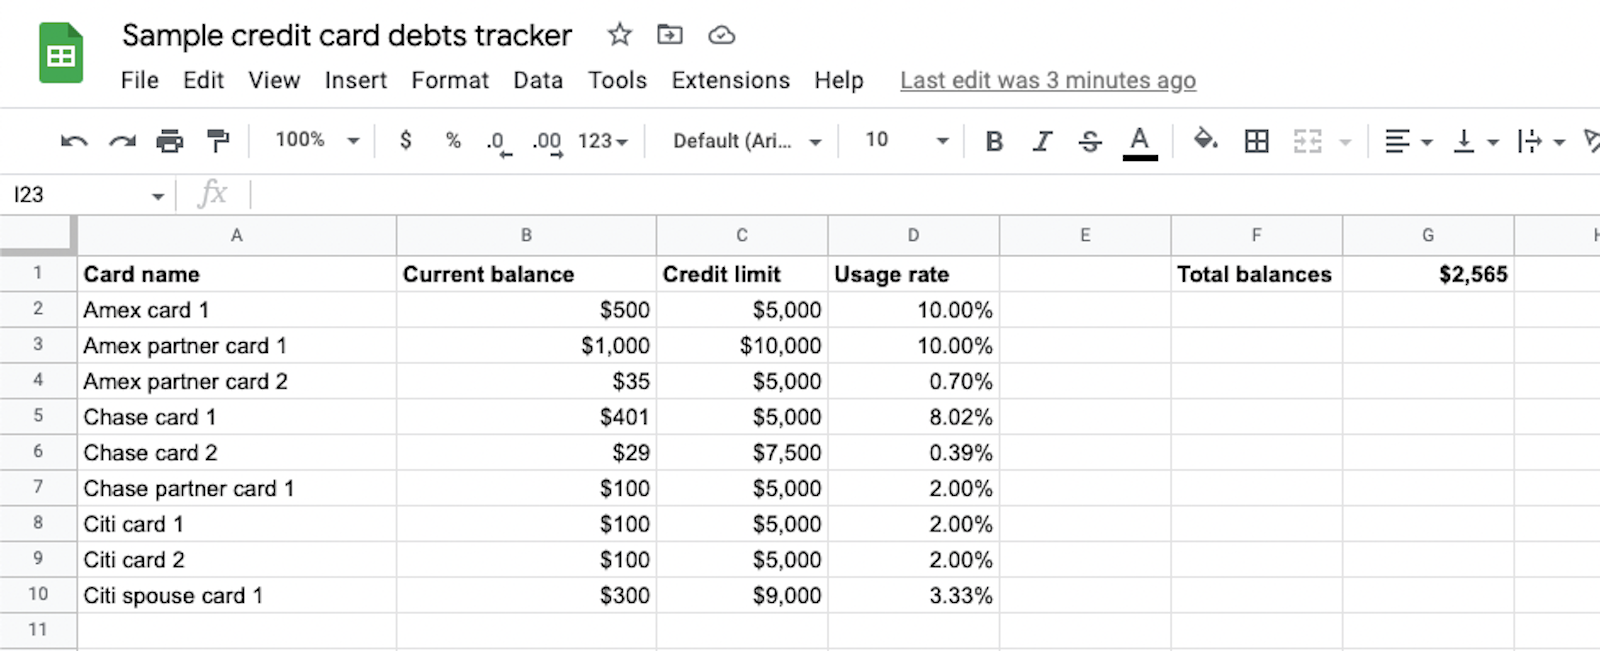Image resolution: width=1600 pixels, height=651 pixels.
Task: Select column D header
Action: pyautogui.click(x=913, y=235)
